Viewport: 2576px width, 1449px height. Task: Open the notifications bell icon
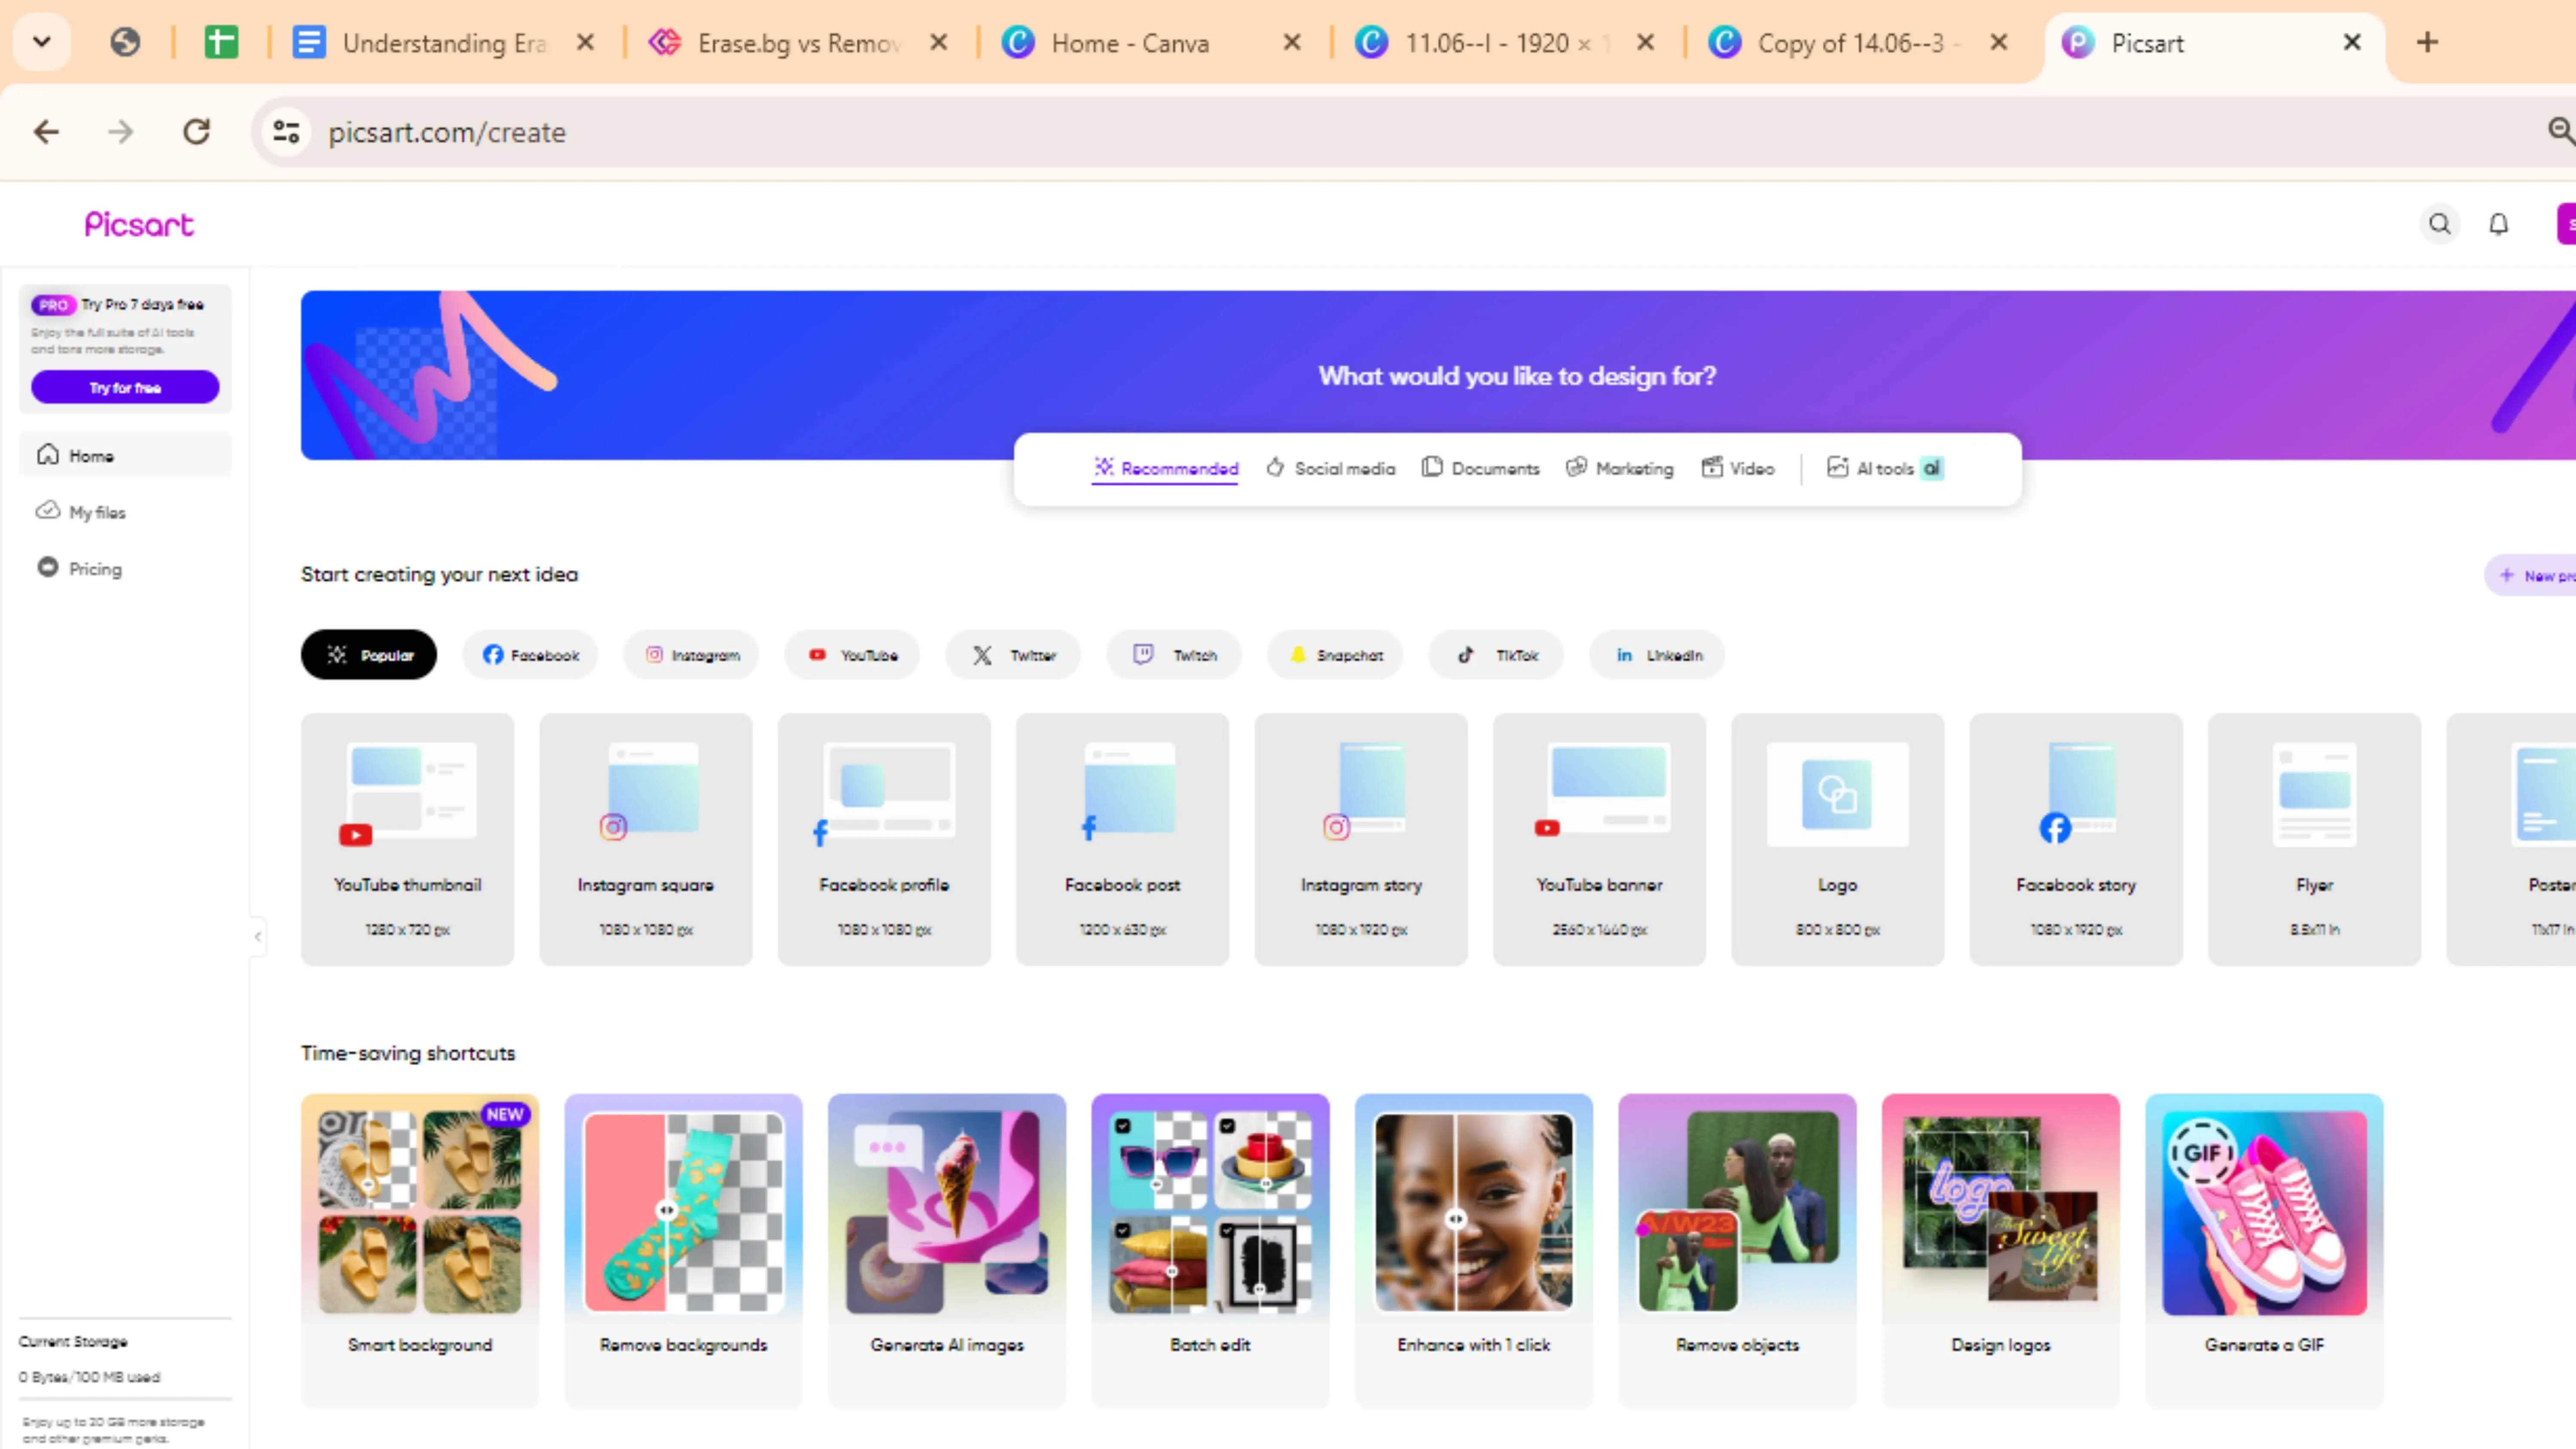2498,224
